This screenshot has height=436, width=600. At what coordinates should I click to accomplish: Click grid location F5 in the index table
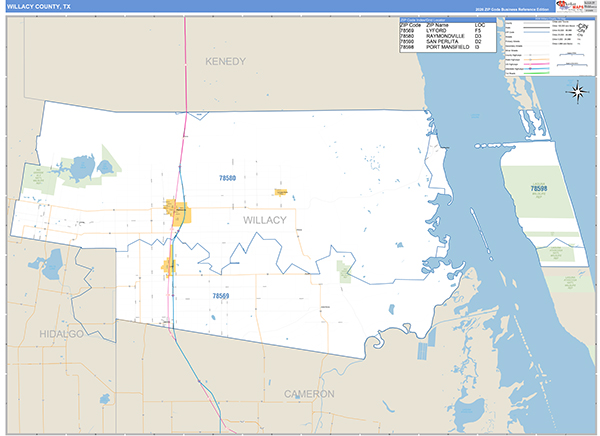(478, 31)
